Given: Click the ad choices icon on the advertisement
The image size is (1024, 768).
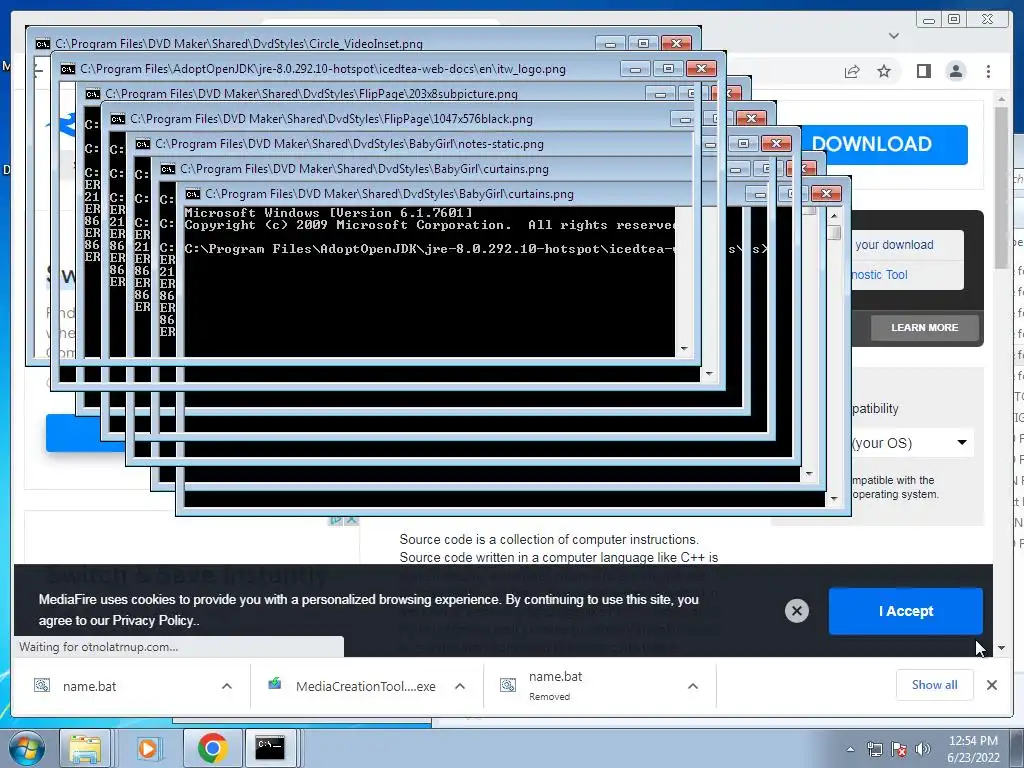Looking at the screenshot, I should (336, 520).
